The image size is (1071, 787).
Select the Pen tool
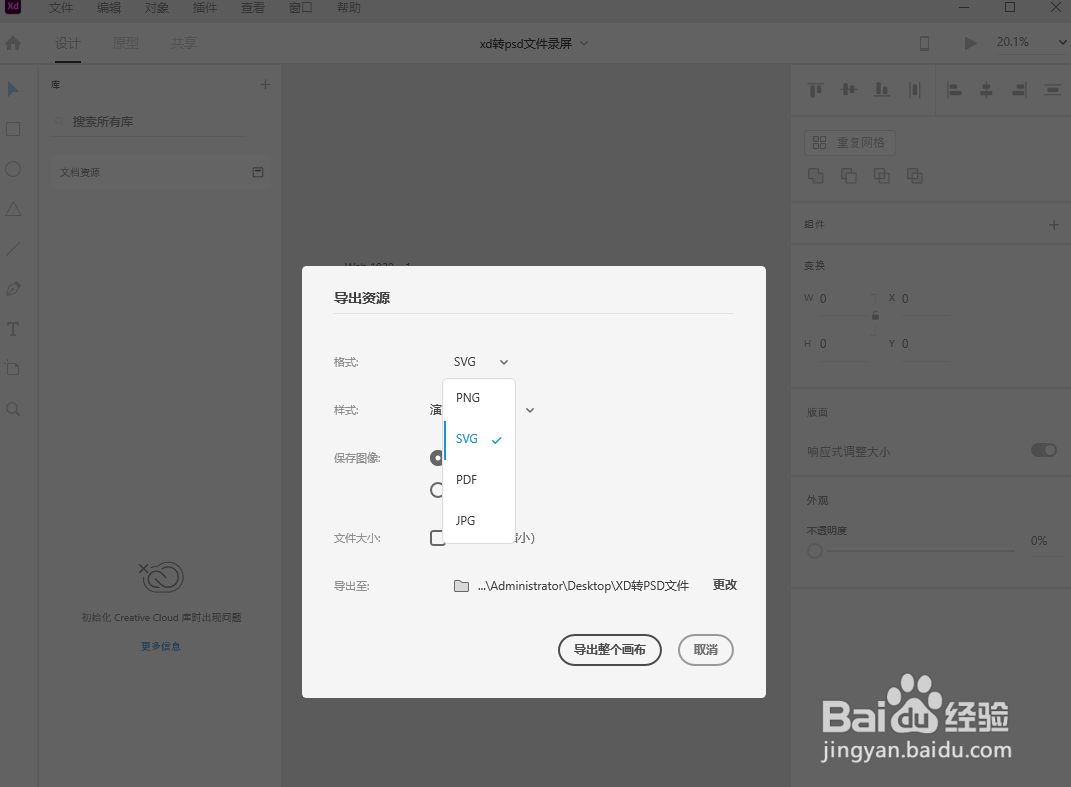[x=13, y=289]
